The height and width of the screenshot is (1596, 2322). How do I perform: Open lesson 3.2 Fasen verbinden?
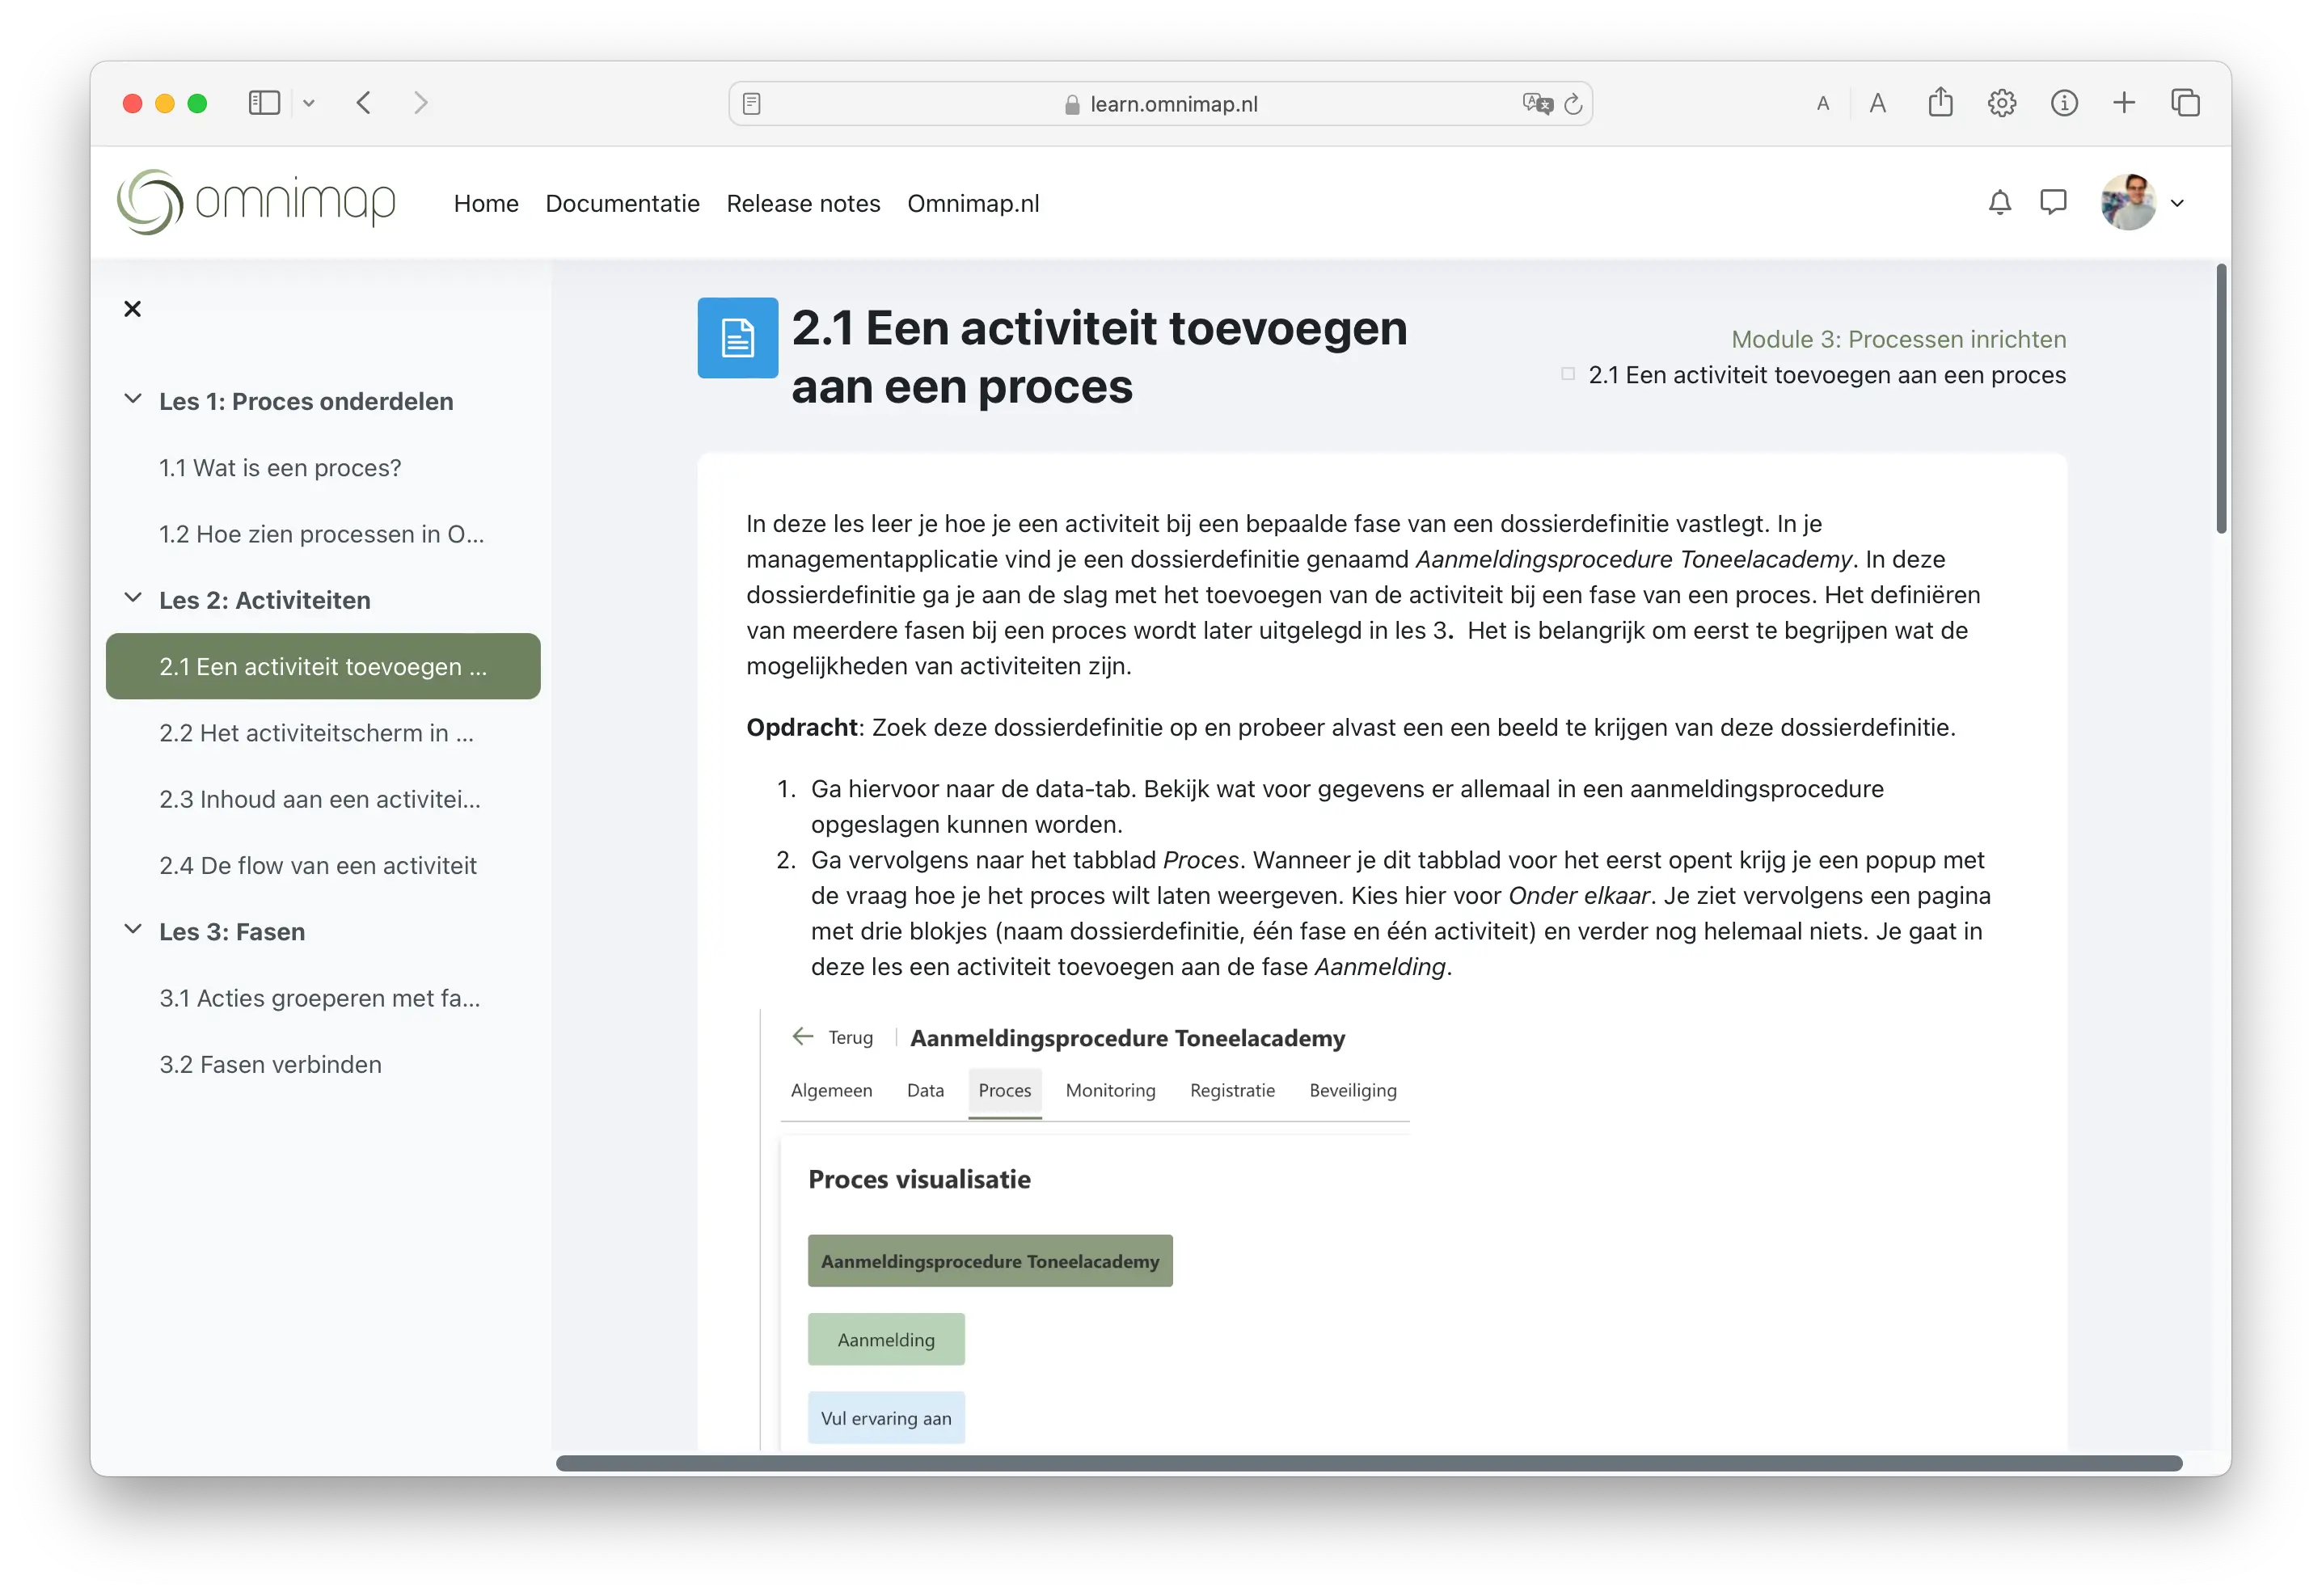(270, 1064)
